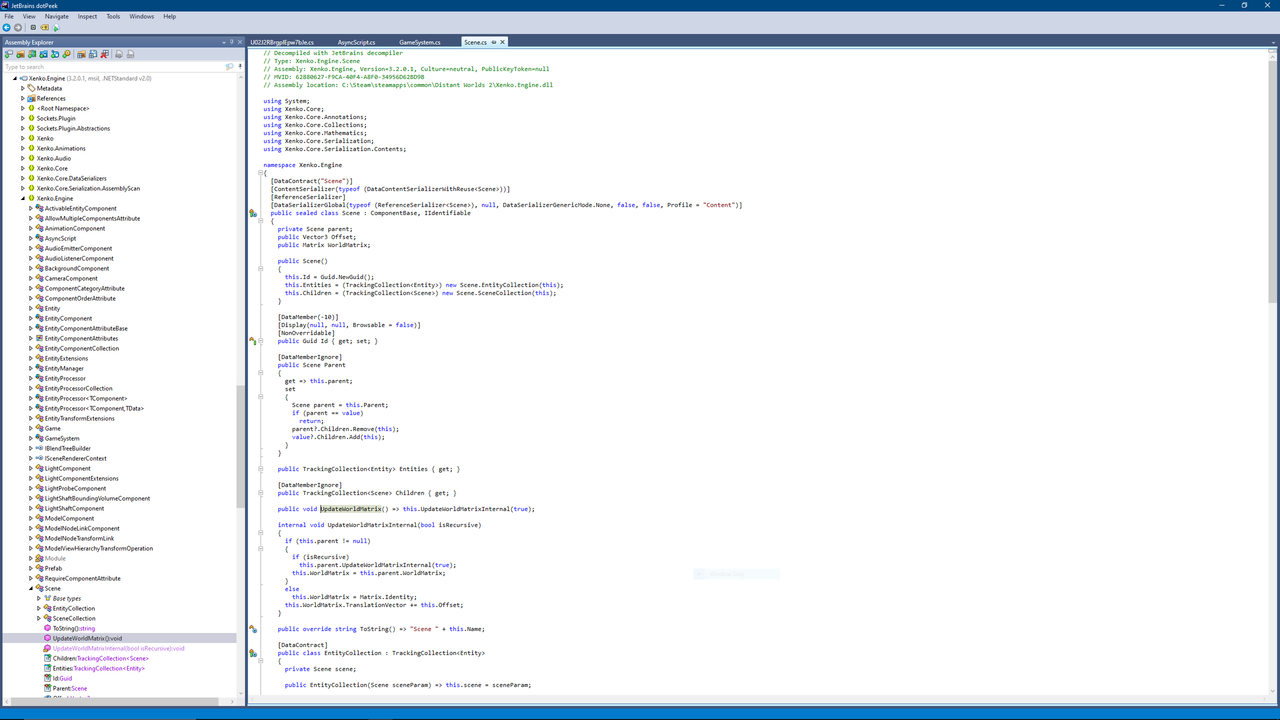Toggle pin on the Scene.cs tab
This screenshot has height=720, width=1280.
(494, 42)
